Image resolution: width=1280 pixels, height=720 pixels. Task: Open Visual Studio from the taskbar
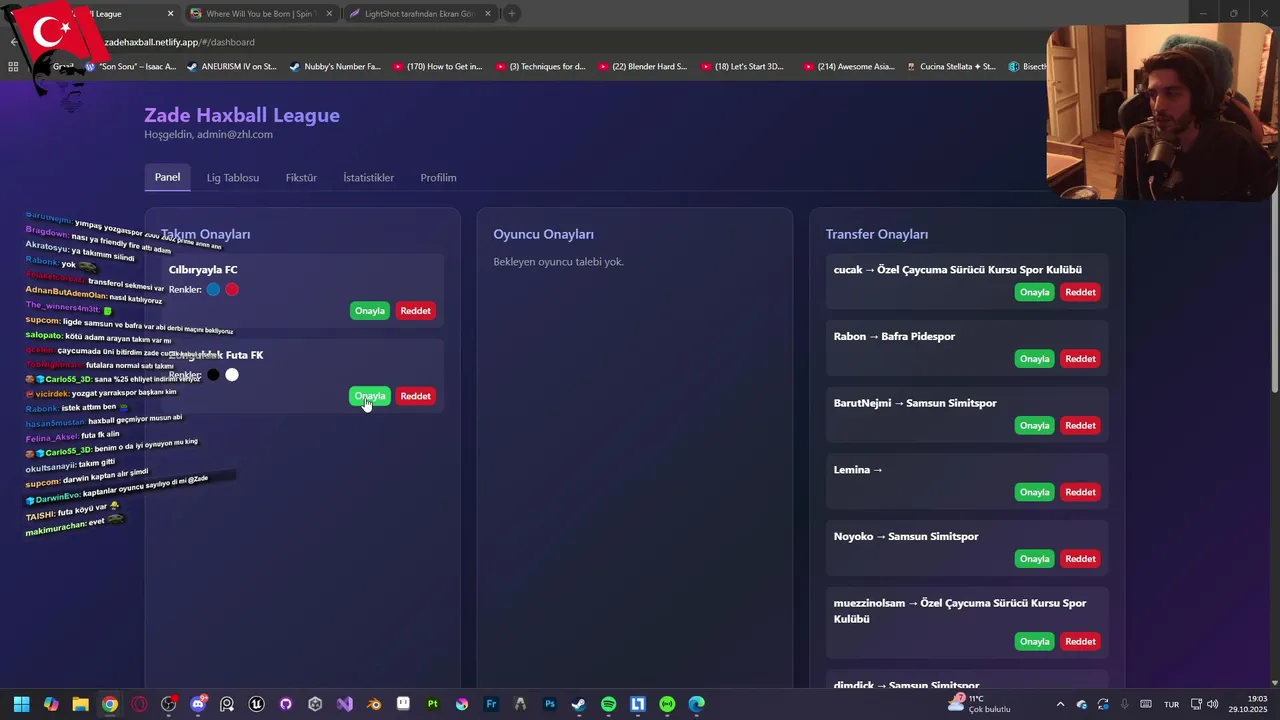tap(345, 704)
